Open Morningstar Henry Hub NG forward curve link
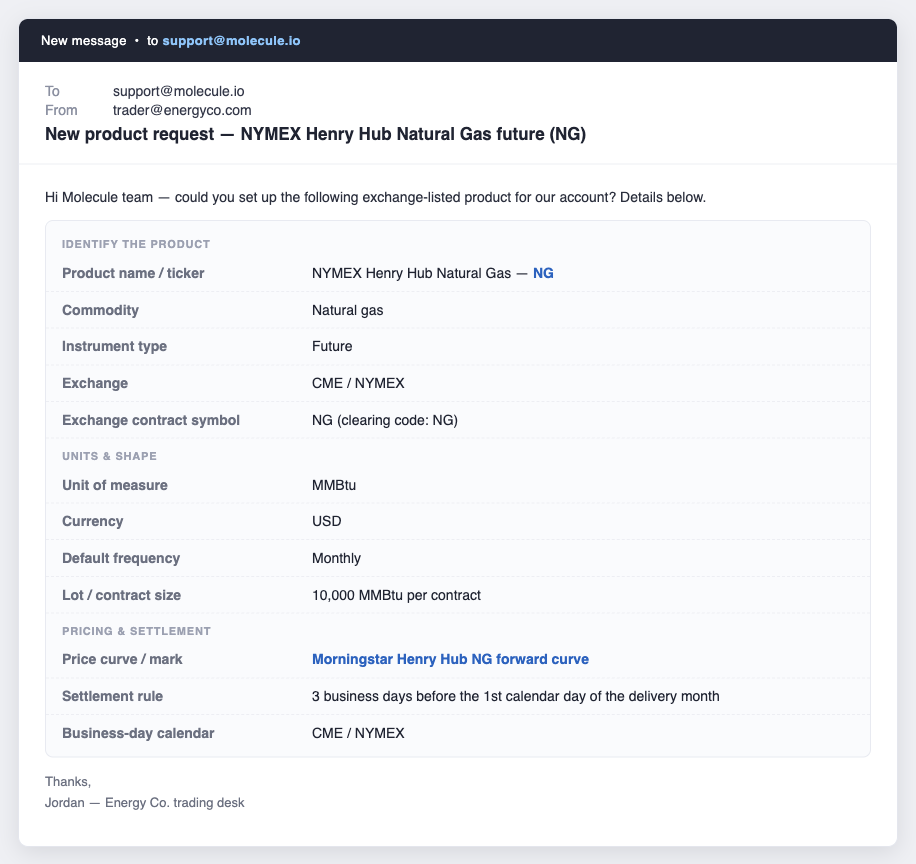The width and height of the screenshot is (916, 864). tap(450, 659)
